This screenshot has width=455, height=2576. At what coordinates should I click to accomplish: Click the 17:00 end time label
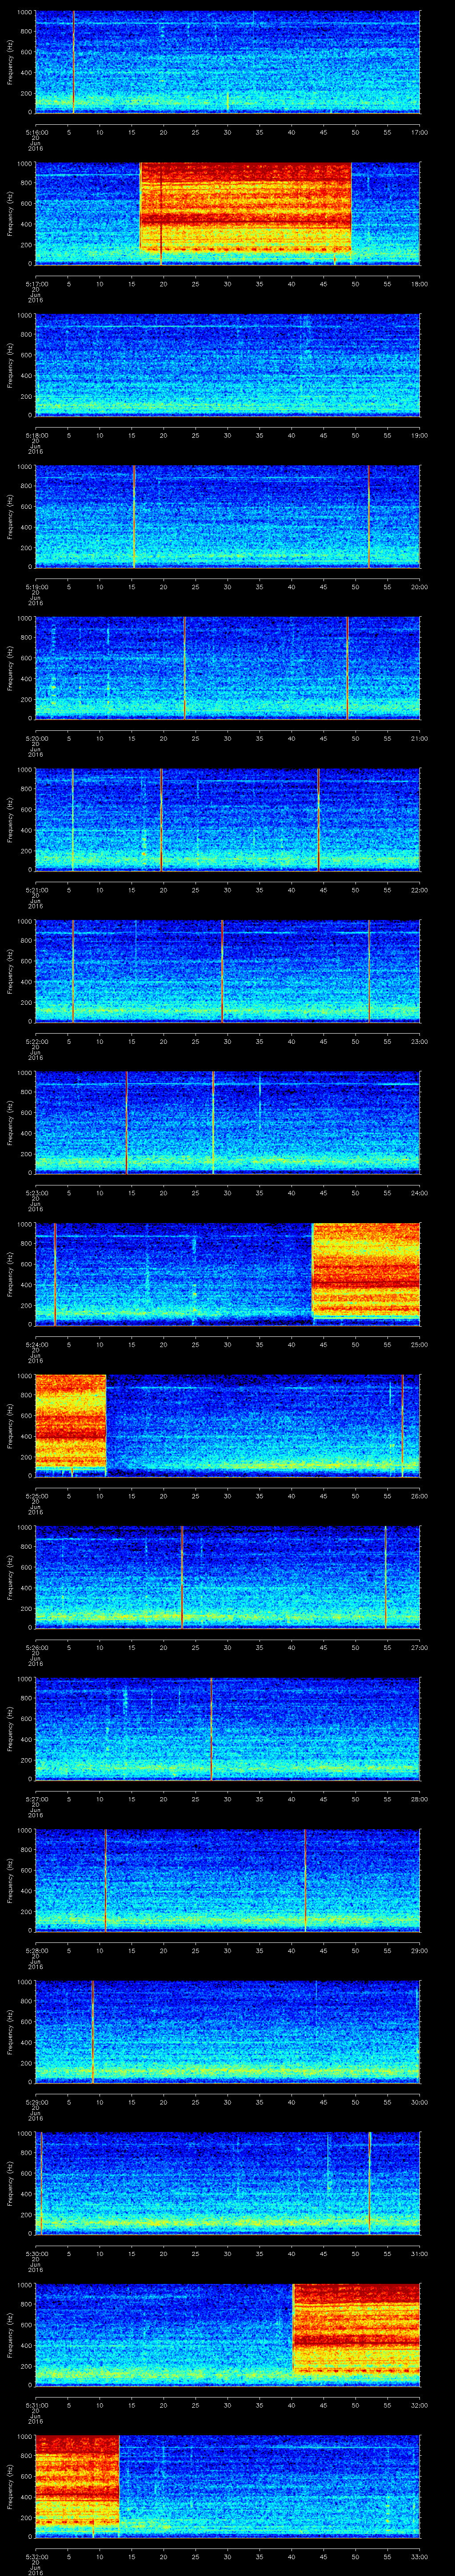point(419,132)
